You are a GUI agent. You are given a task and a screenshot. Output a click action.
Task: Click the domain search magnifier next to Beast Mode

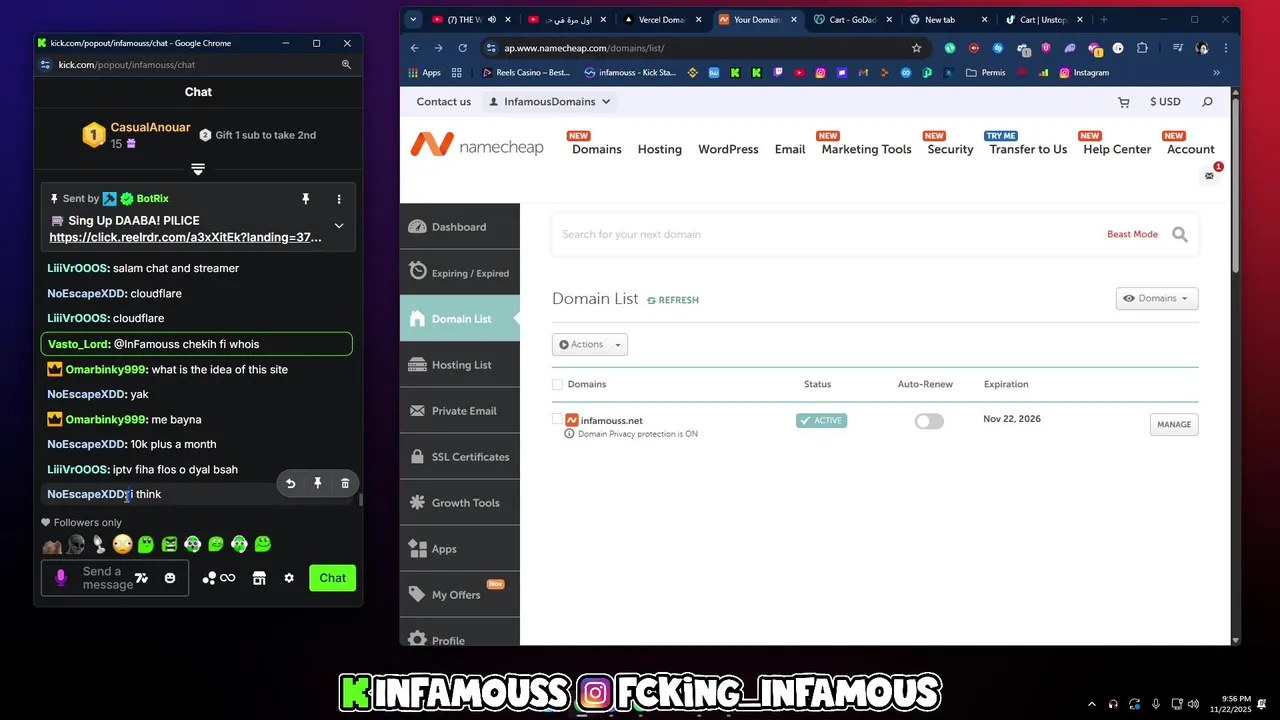pos(1180,234)
